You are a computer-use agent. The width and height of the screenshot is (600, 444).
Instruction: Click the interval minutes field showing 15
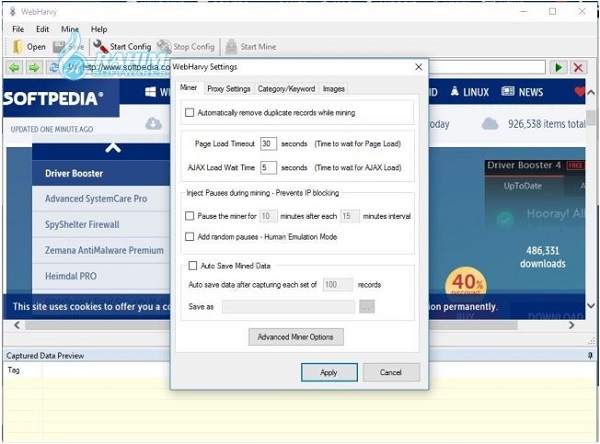click(350, 216)
